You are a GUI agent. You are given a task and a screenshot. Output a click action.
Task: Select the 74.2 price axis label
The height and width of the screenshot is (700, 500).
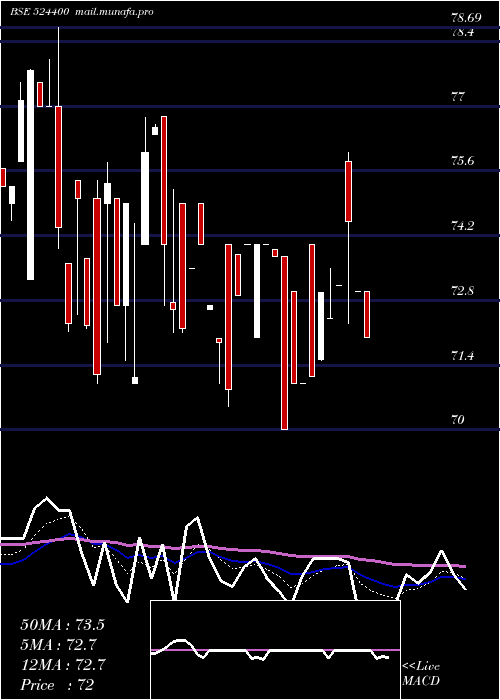[462, 225]
